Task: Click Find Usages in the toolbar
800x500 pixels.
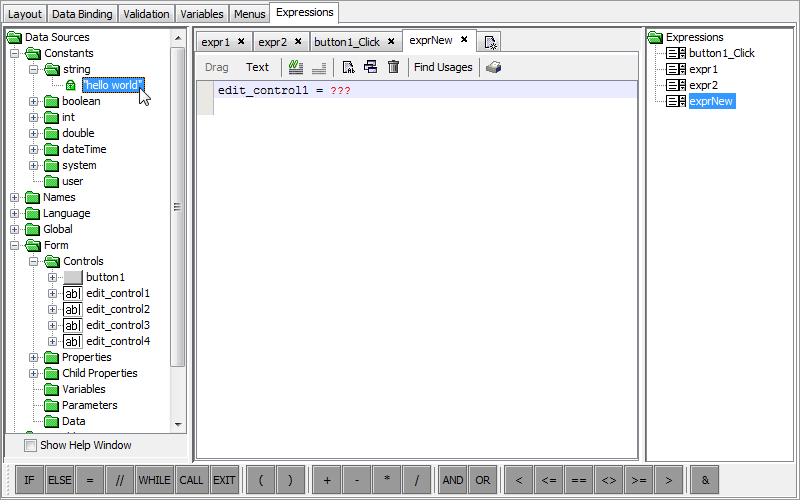Action: pyautogui.click(x=443, y=67)
